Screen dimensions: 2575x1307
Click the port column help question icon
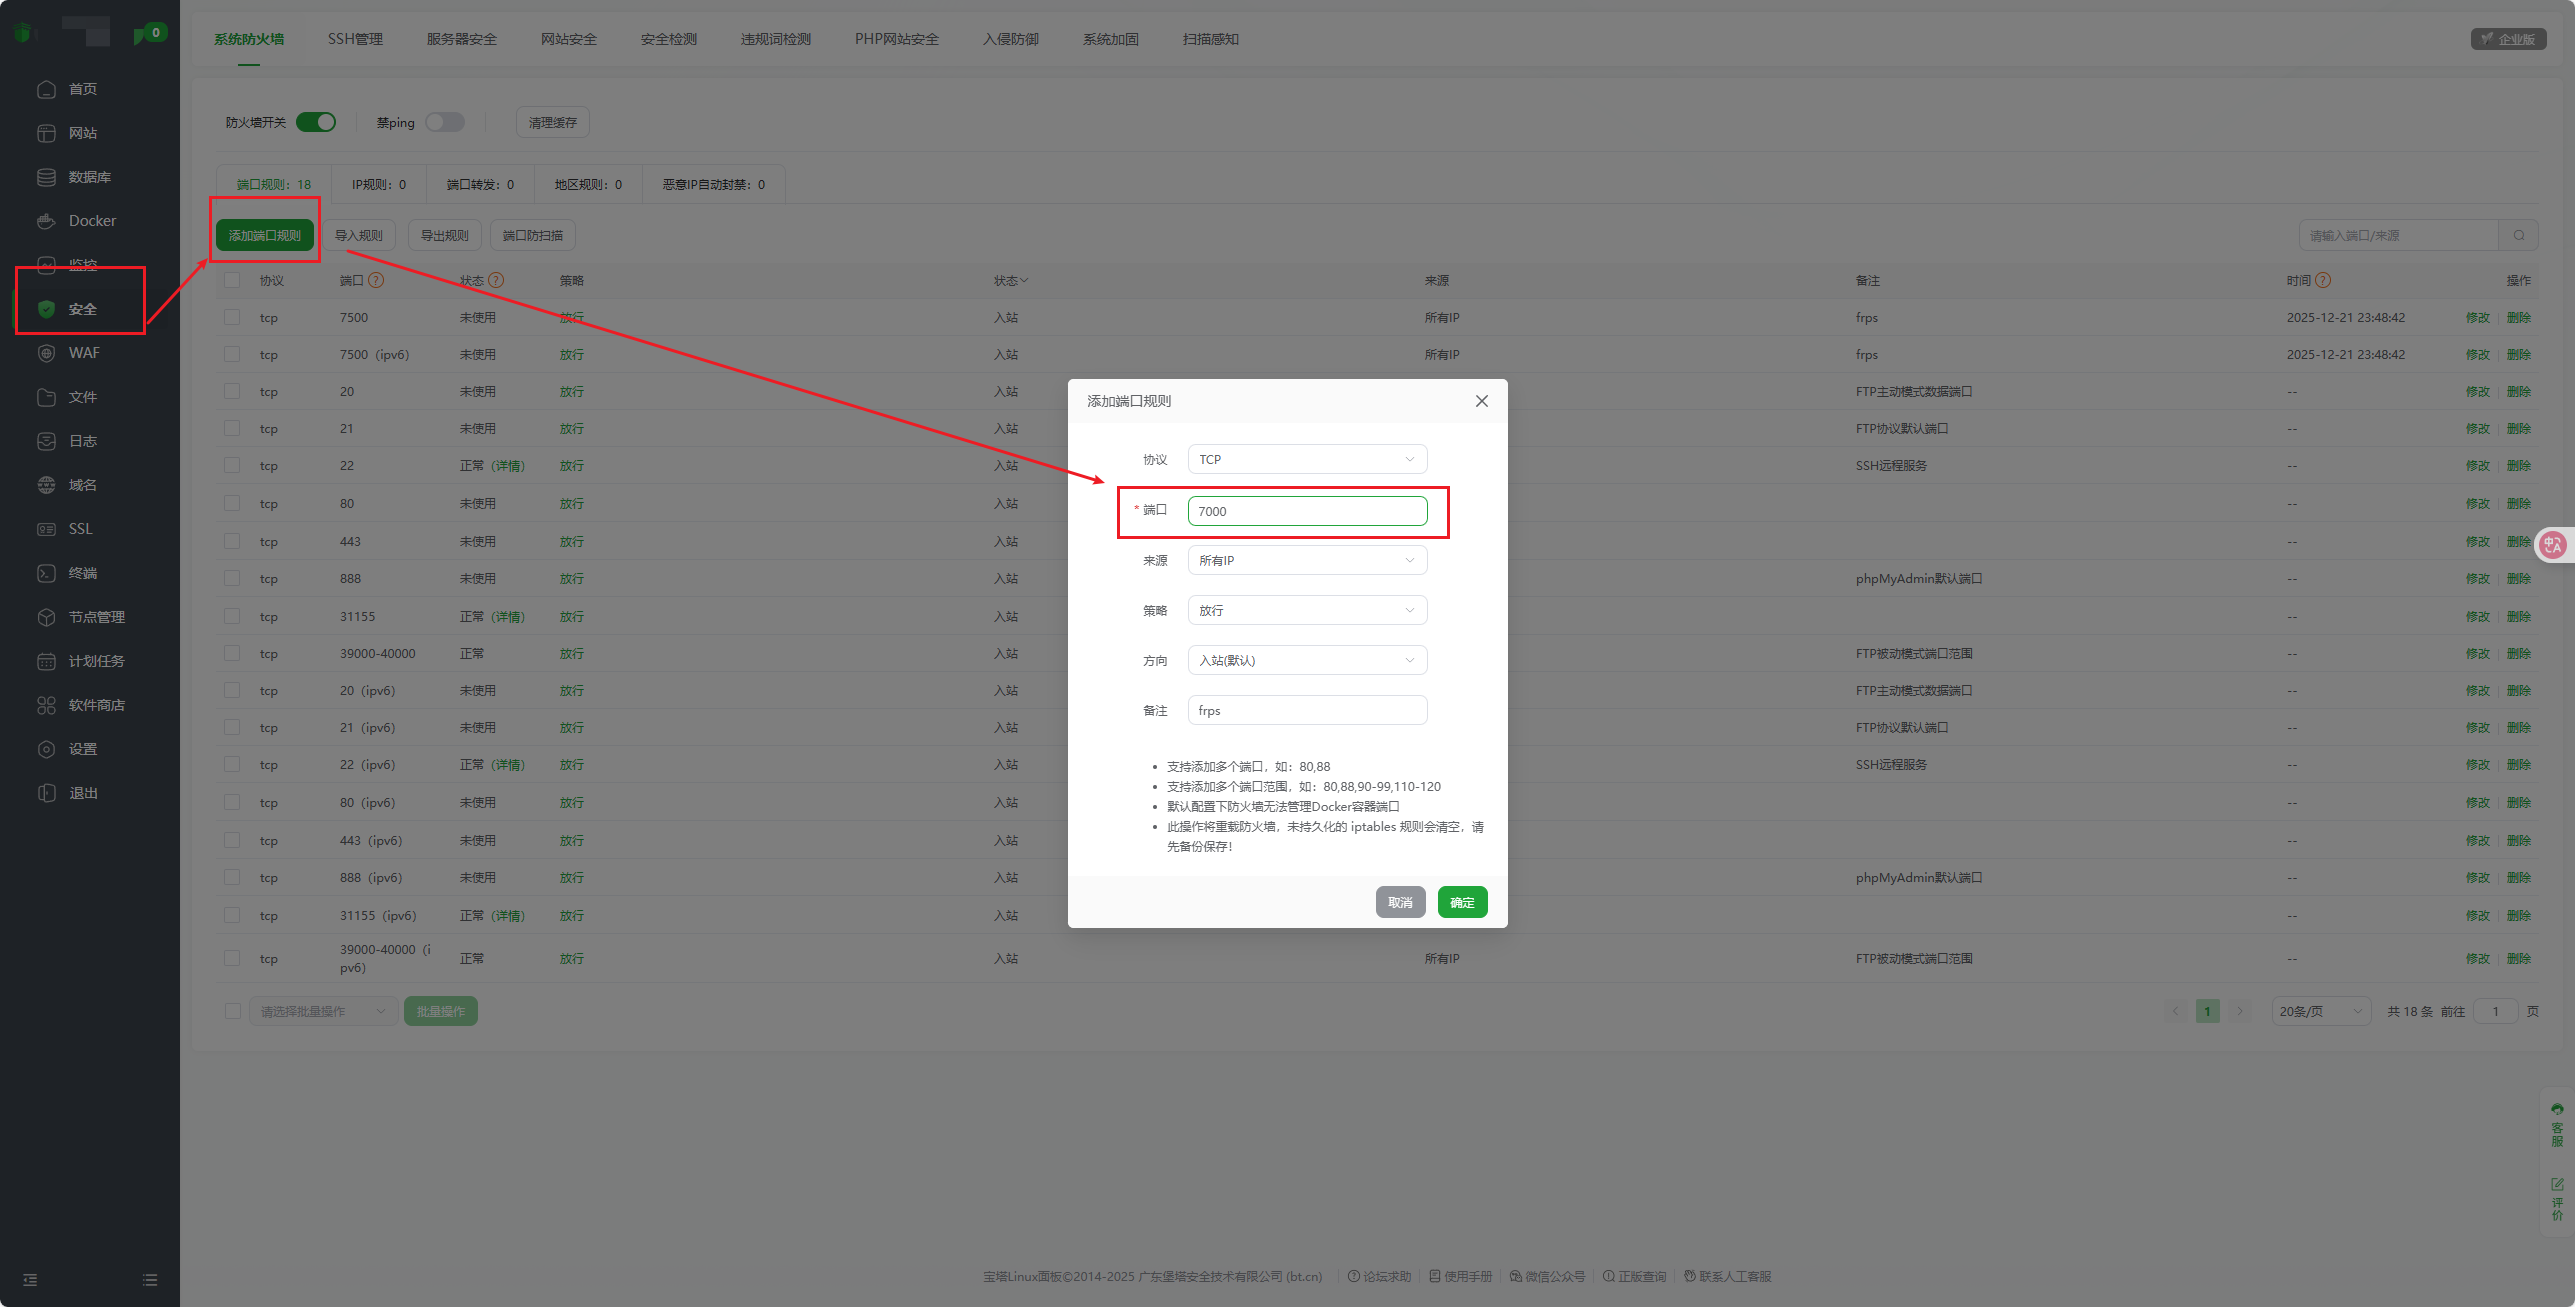pos(376,281)
